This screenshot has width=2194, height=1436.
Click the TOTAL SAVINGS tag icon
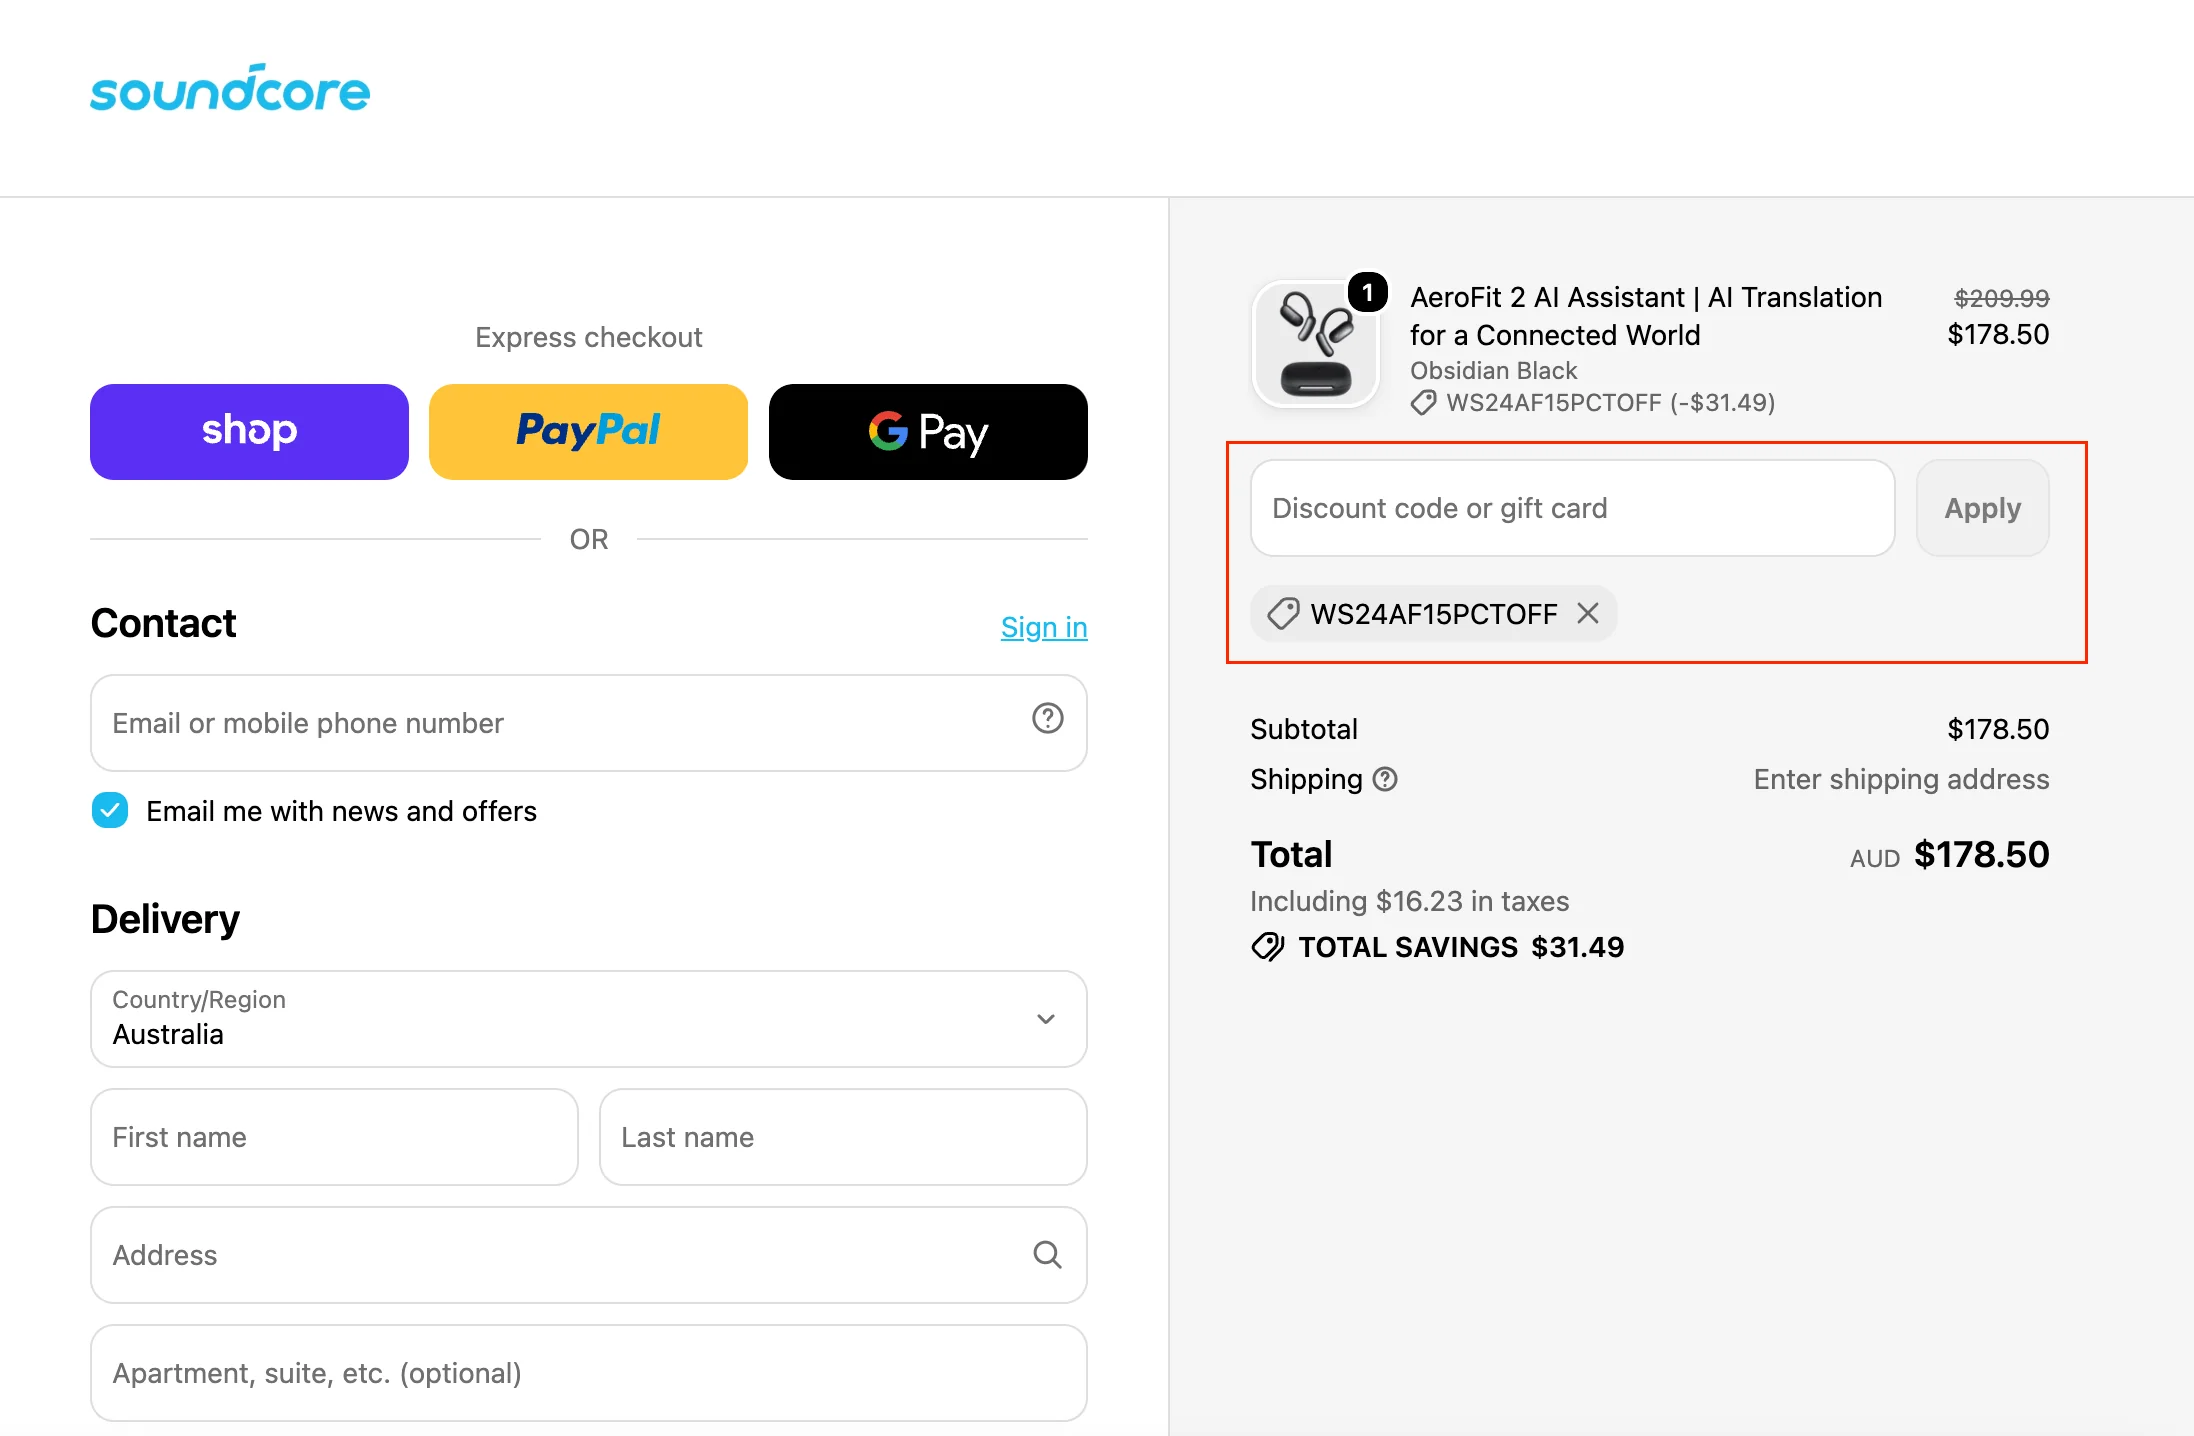1268,946
